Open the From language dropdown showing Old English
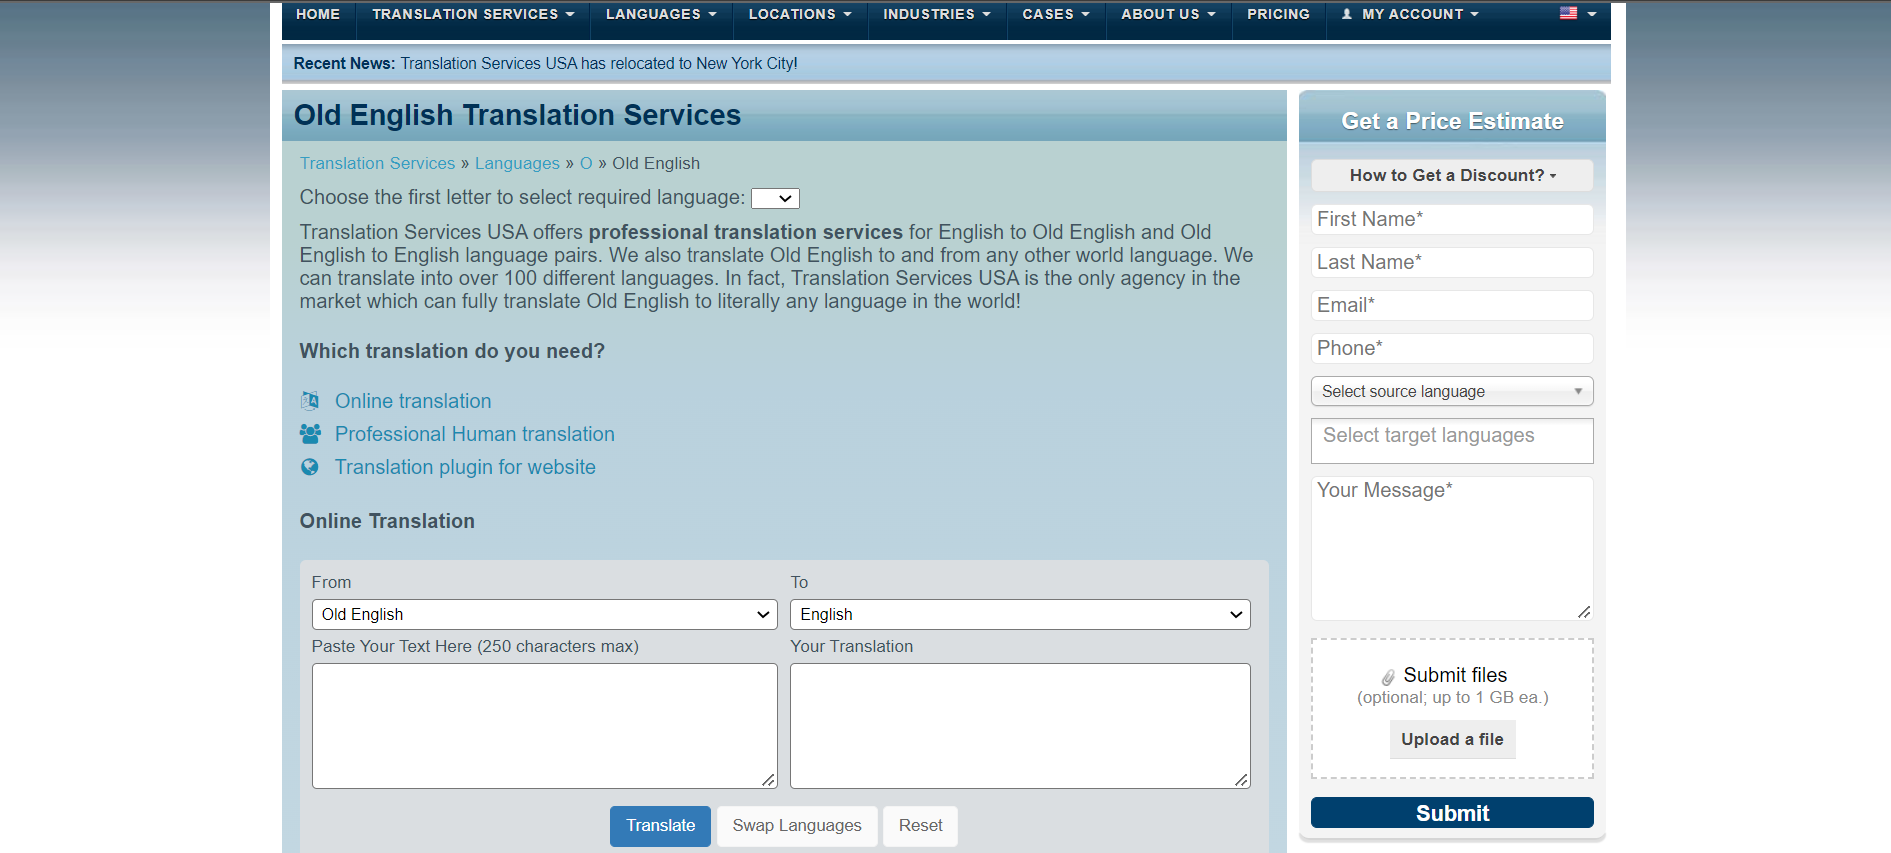Screen dimensions: 1891x853 coord(545,614)
